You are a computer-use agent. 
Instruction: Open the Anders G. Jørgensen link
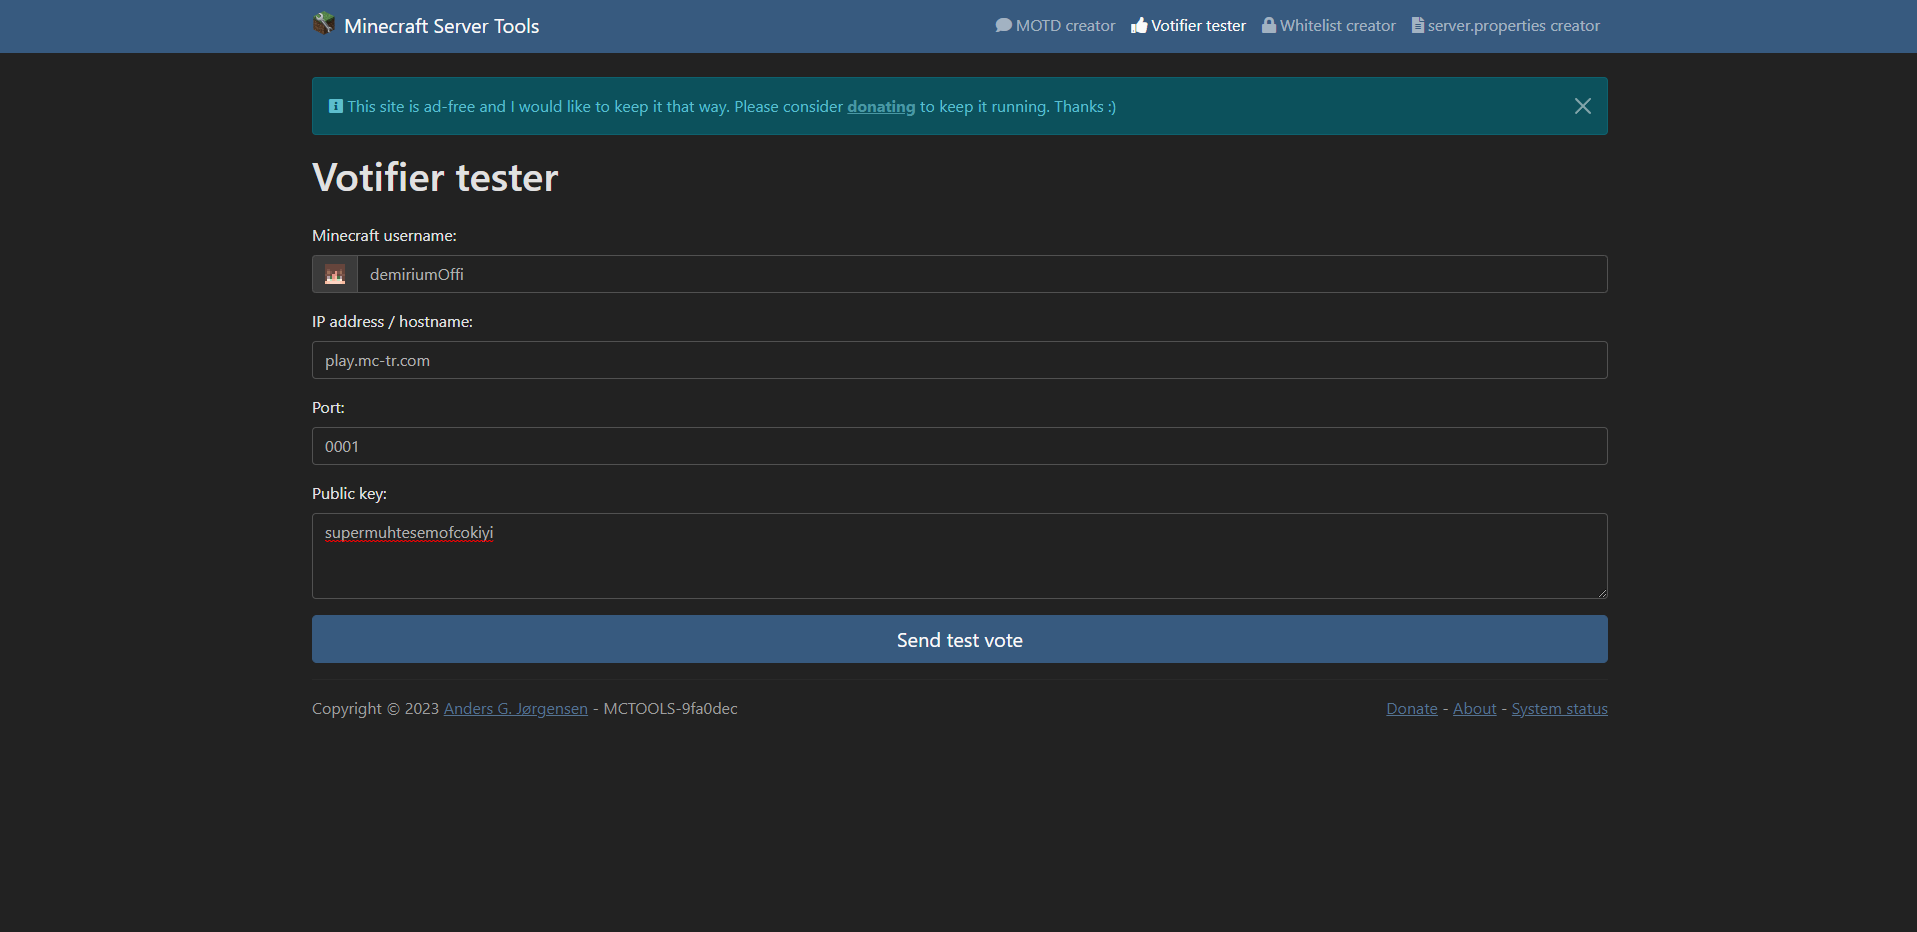[x=516, y=708]
